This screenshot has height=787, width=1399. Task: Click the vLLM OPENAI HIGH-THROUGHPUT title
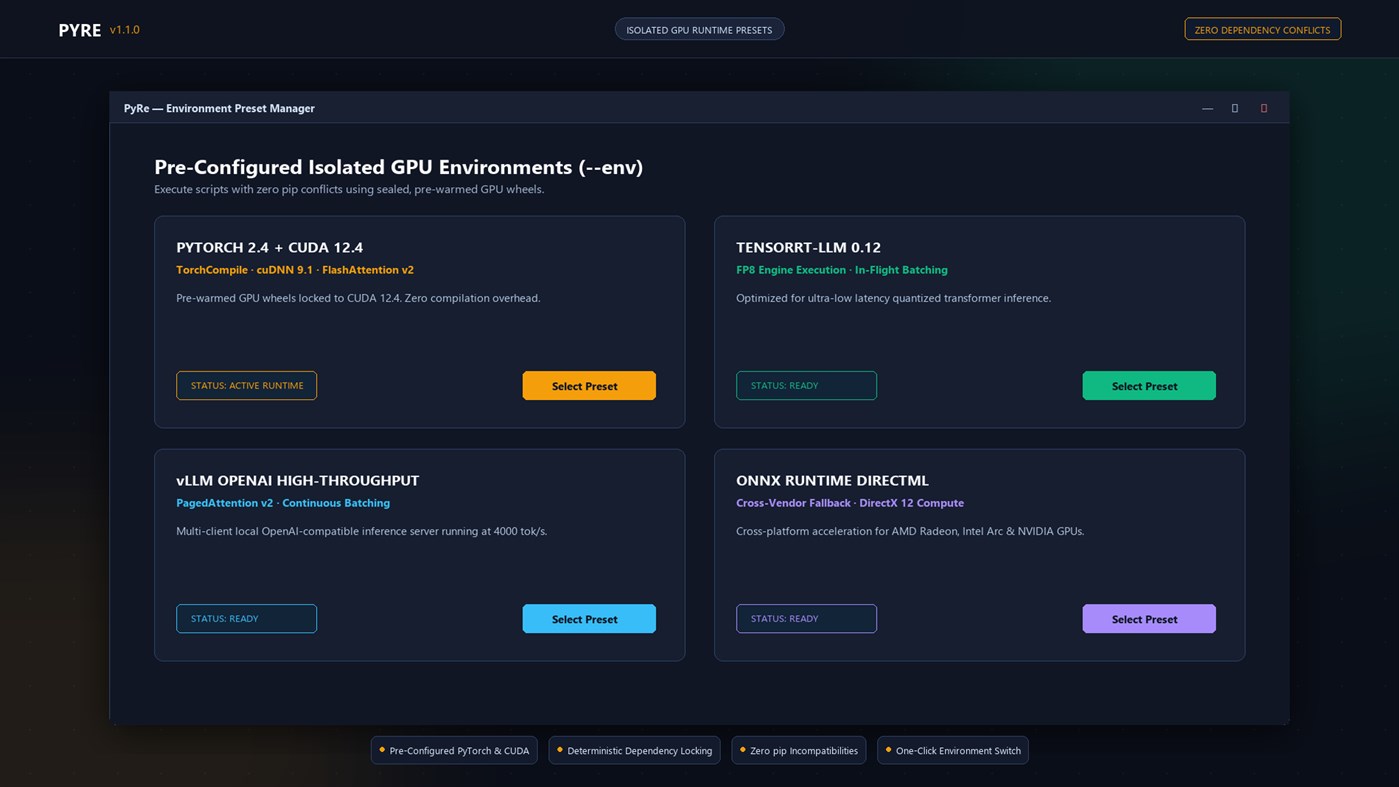coord(298,481)
